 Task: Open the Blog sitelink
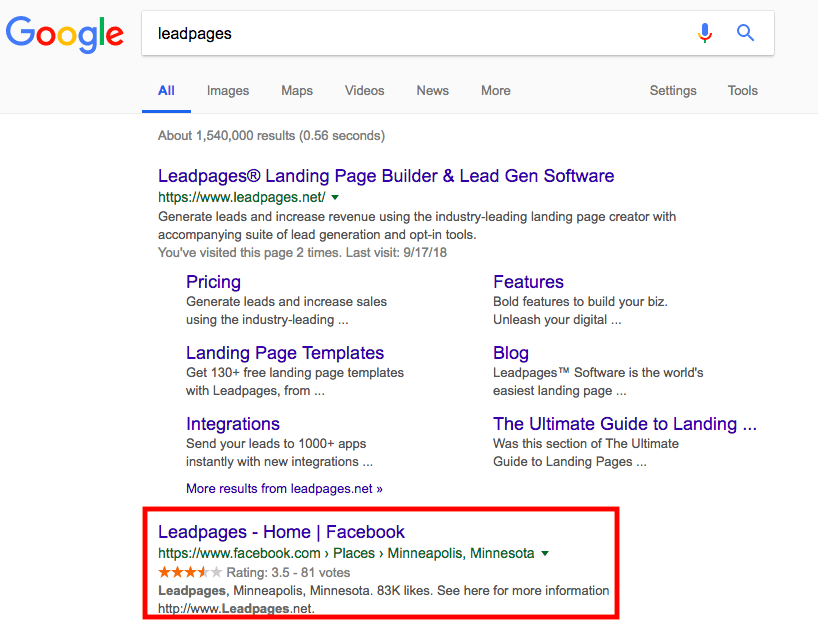[511, 353]
